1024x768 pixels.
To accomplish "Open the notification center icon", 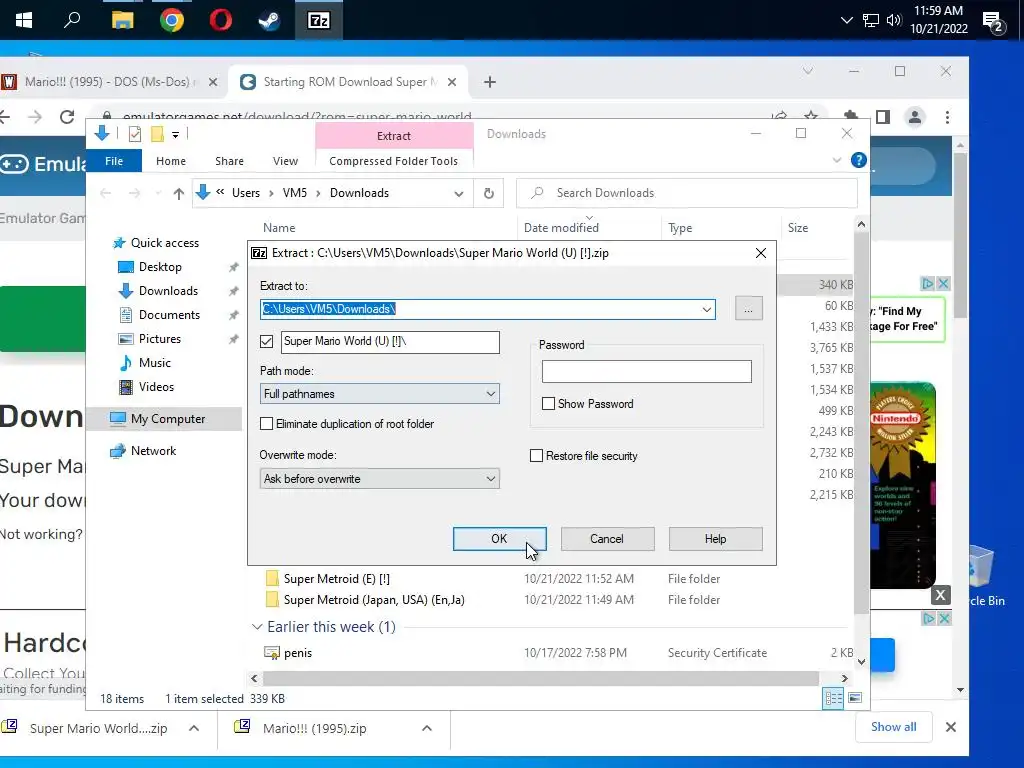I will click(x=994, y=22).
